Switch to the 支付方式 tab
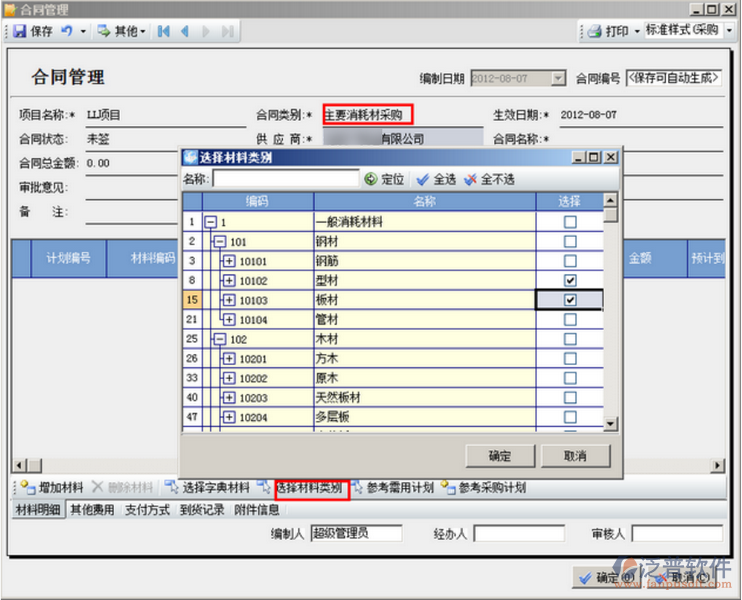Viewport: 742px width, 600px height. pyautogui.click(x=146, y=509)
